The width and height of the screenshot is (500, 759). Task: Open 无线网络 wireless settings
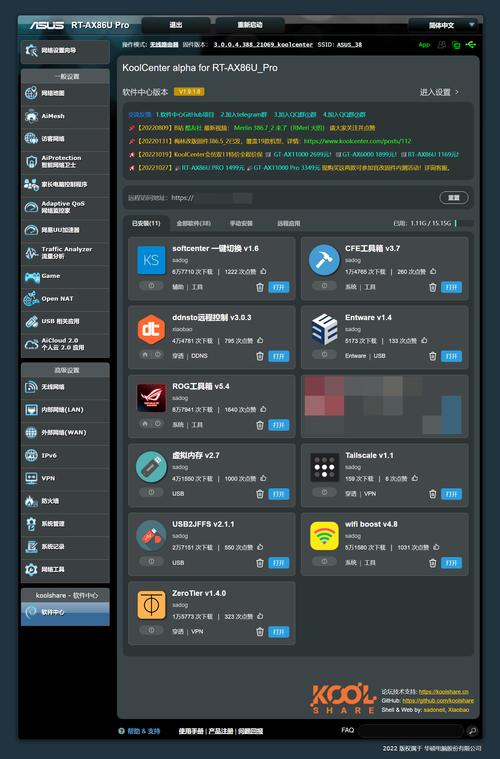point(65,387)
